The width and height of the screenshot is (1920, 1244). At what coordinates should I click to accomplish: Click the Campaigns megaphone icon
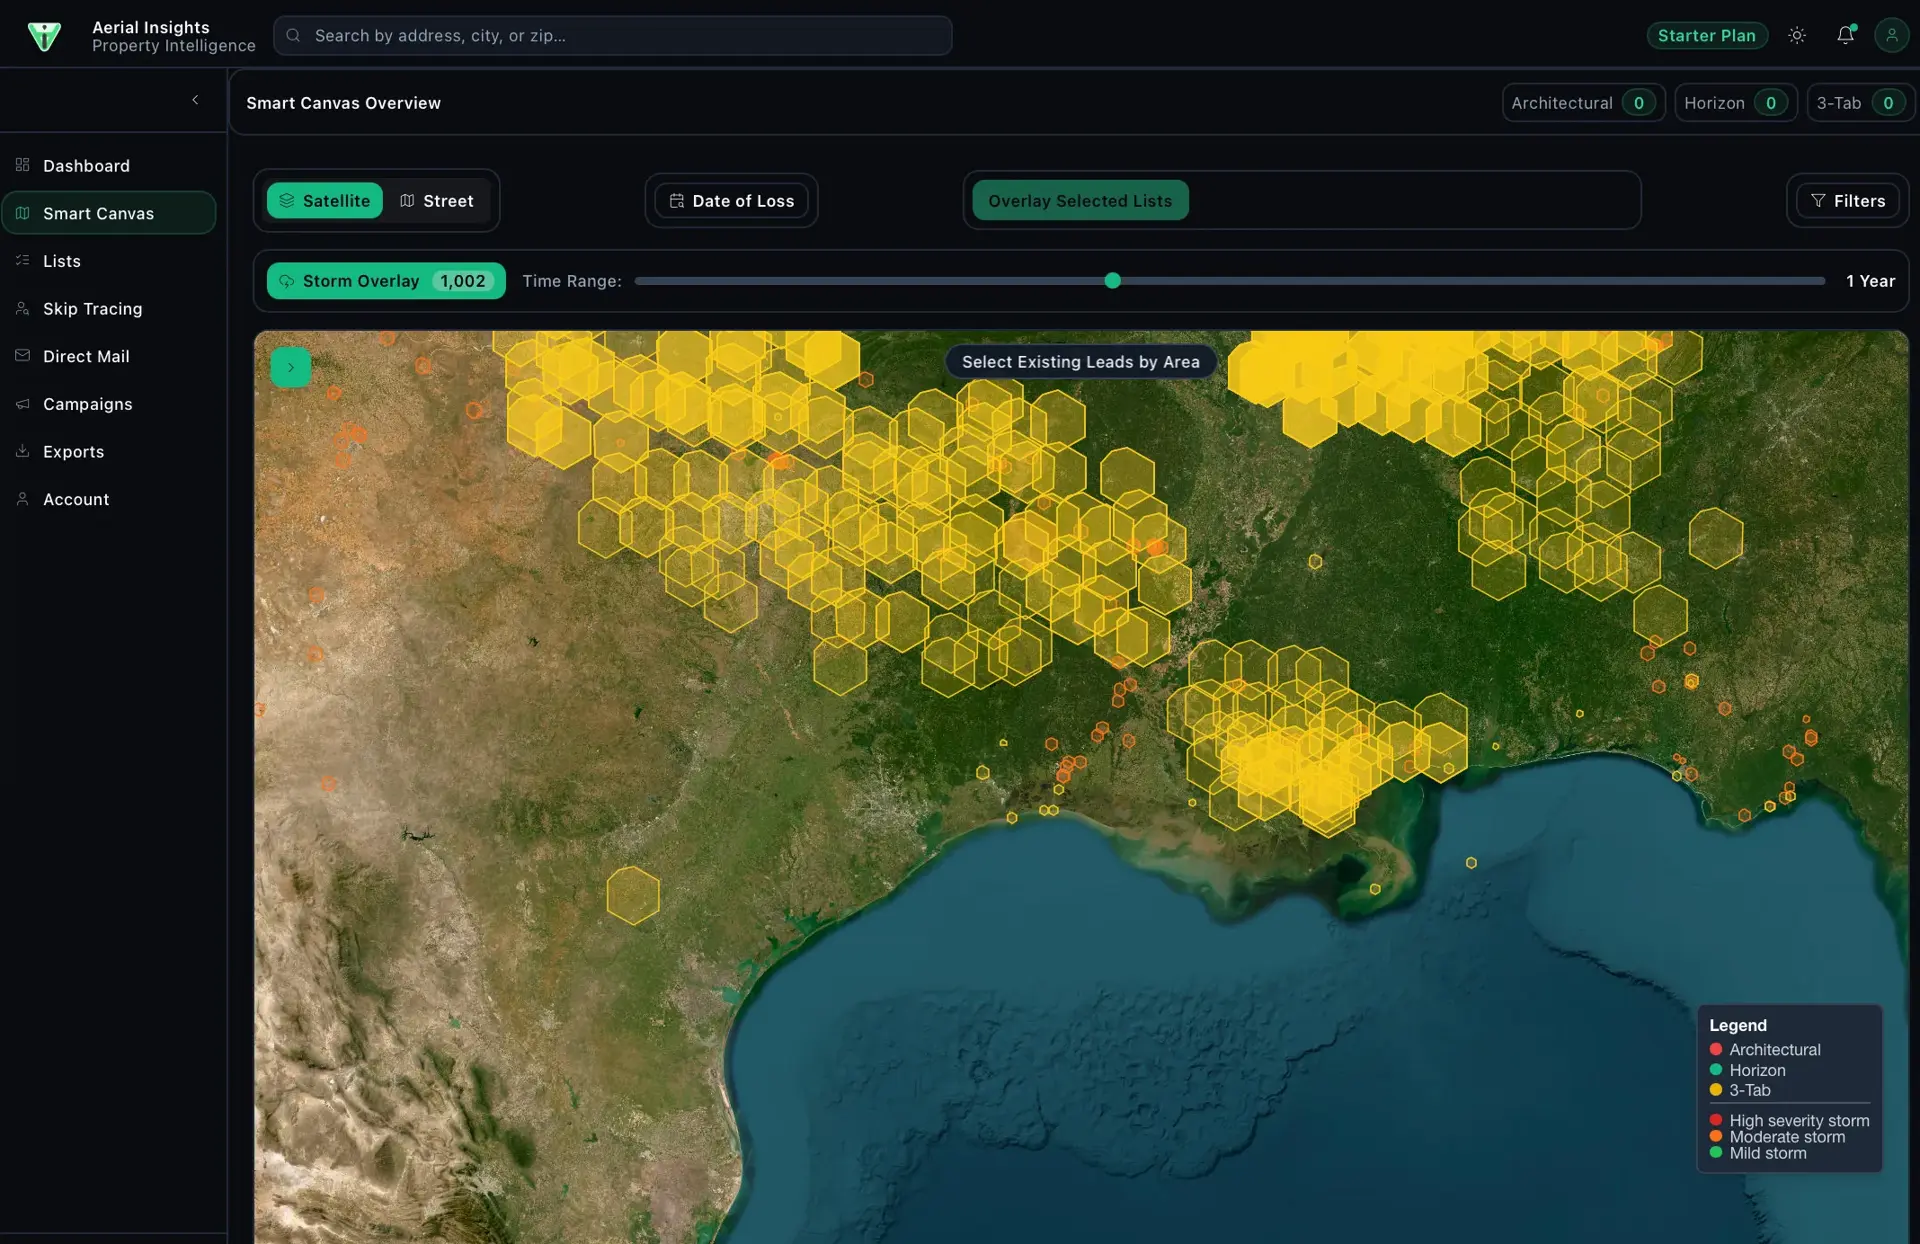[x=22, y=403]
